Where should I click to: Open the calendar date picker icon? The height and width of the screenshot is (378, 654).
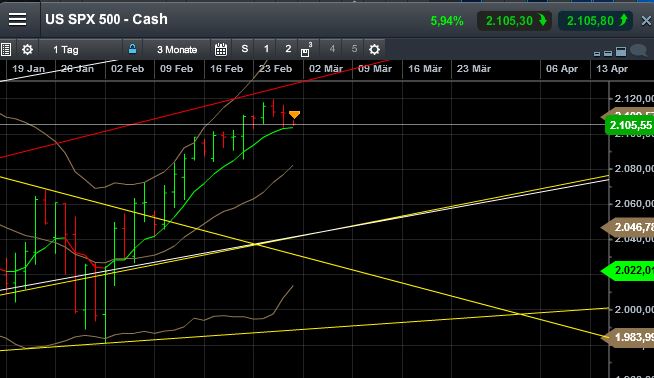click(221, 50)
